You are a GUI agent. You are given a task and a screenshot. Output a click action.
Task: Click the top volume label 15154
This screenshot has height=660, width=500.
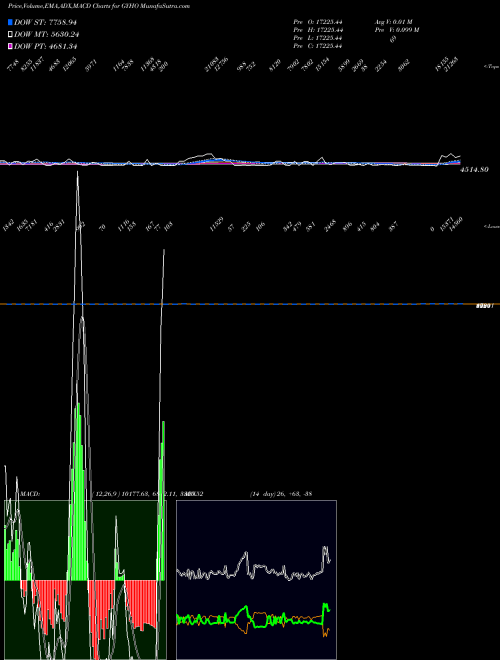point(323,64)
